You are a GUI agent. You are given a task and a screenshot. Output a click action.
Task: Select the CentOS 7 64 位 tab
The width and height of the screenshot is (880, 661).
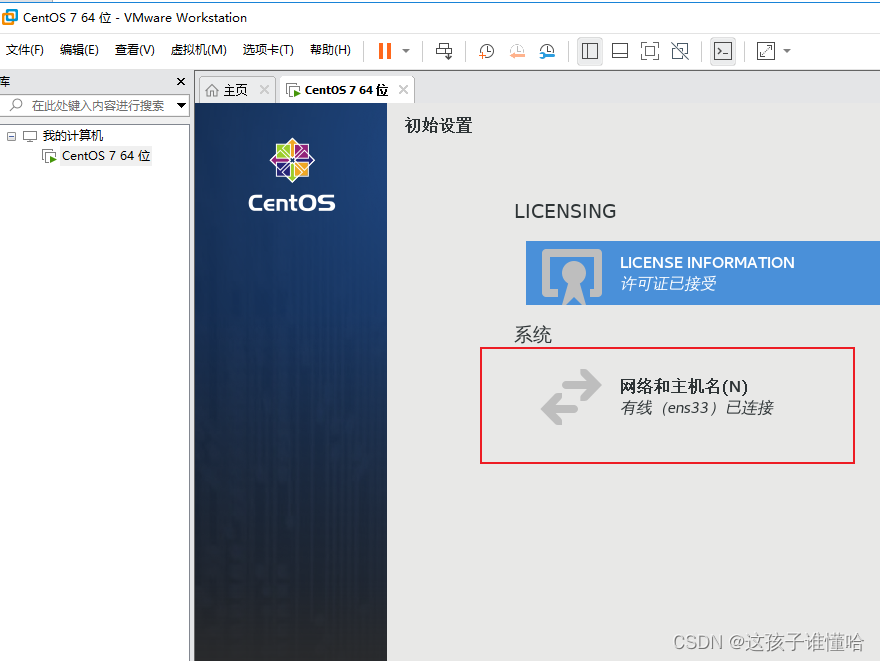[x=346, y=90]
